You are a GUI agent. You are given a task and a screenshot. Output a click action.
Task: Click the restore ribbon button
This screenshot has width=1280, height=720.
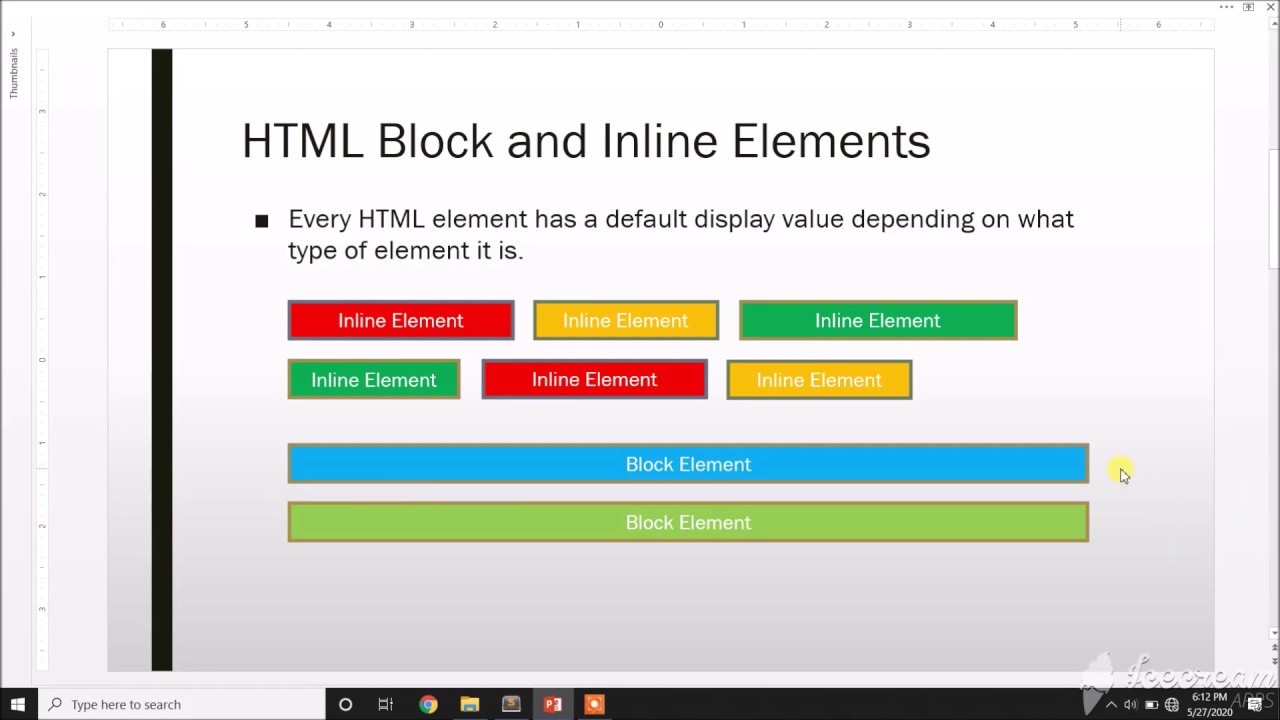[x=1249, y=7]
